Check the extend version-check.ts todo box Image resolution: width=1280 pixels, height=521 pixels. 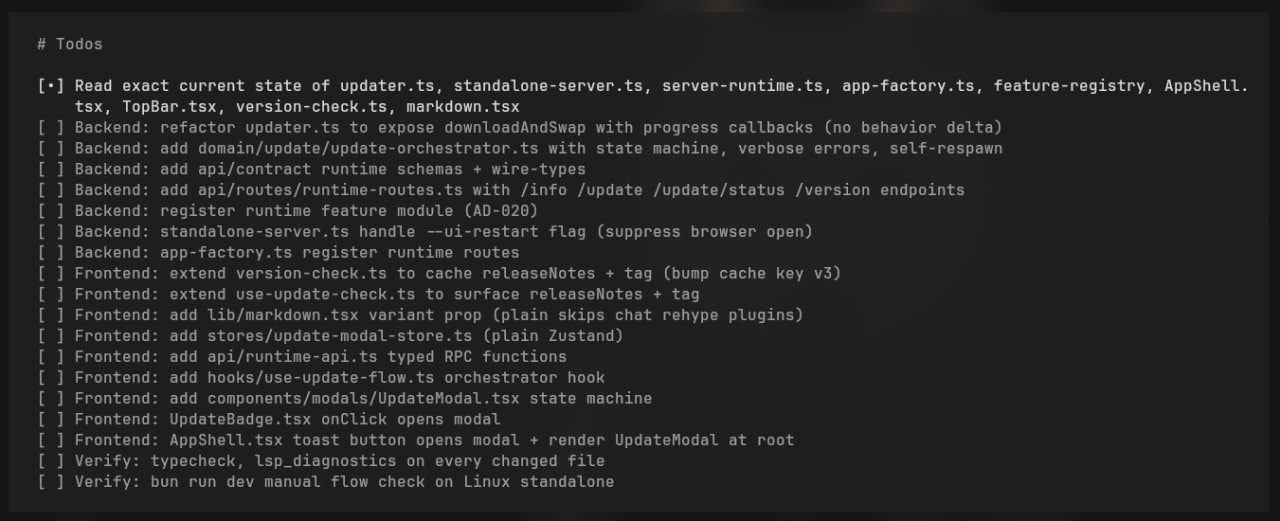(x=50, y=273)
